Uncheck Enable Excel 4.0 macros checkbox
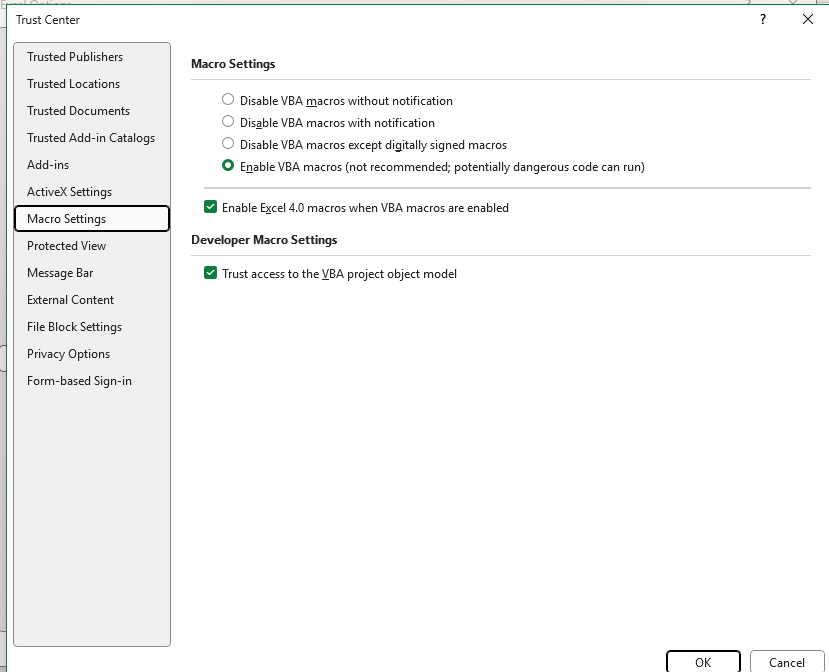 tap(210, 207)
